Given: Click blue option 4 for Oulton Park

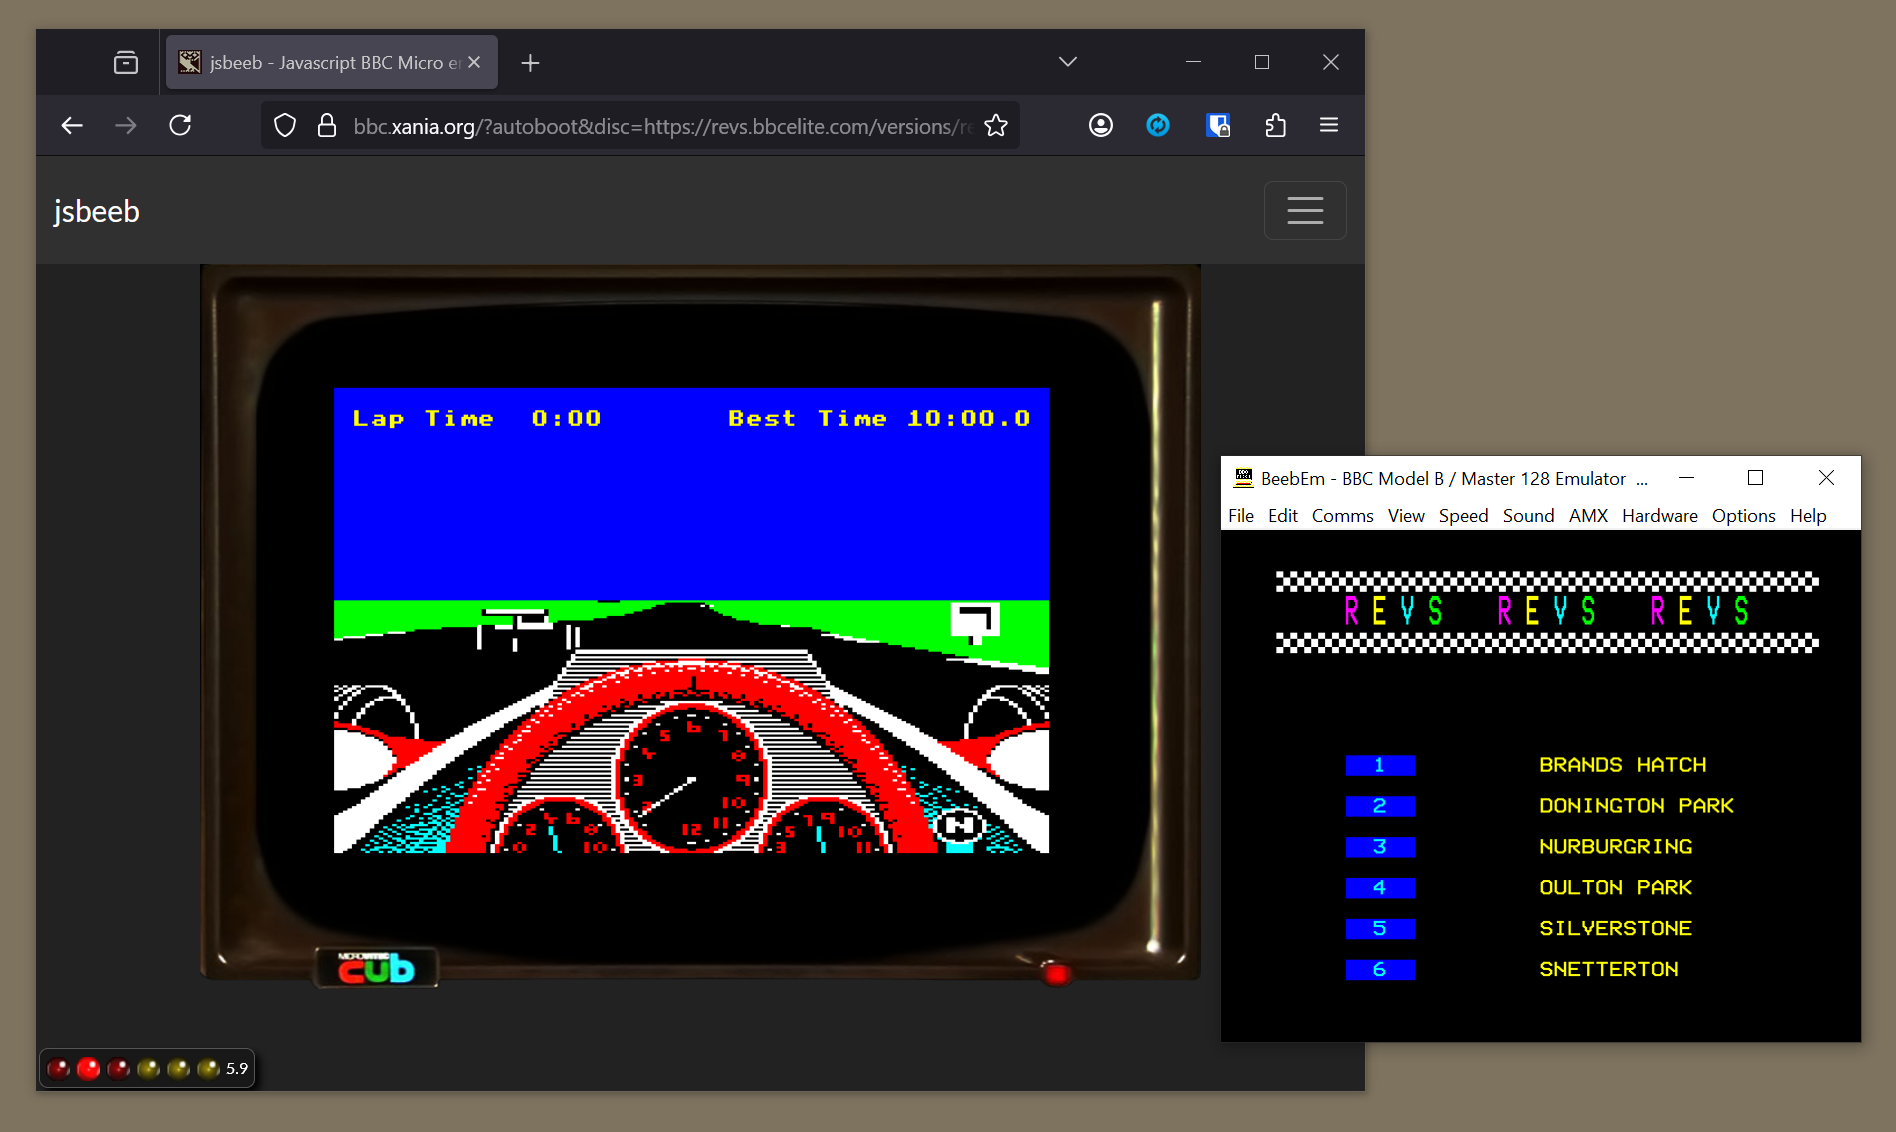Looking at the screenshot, I should [1380, 888].
